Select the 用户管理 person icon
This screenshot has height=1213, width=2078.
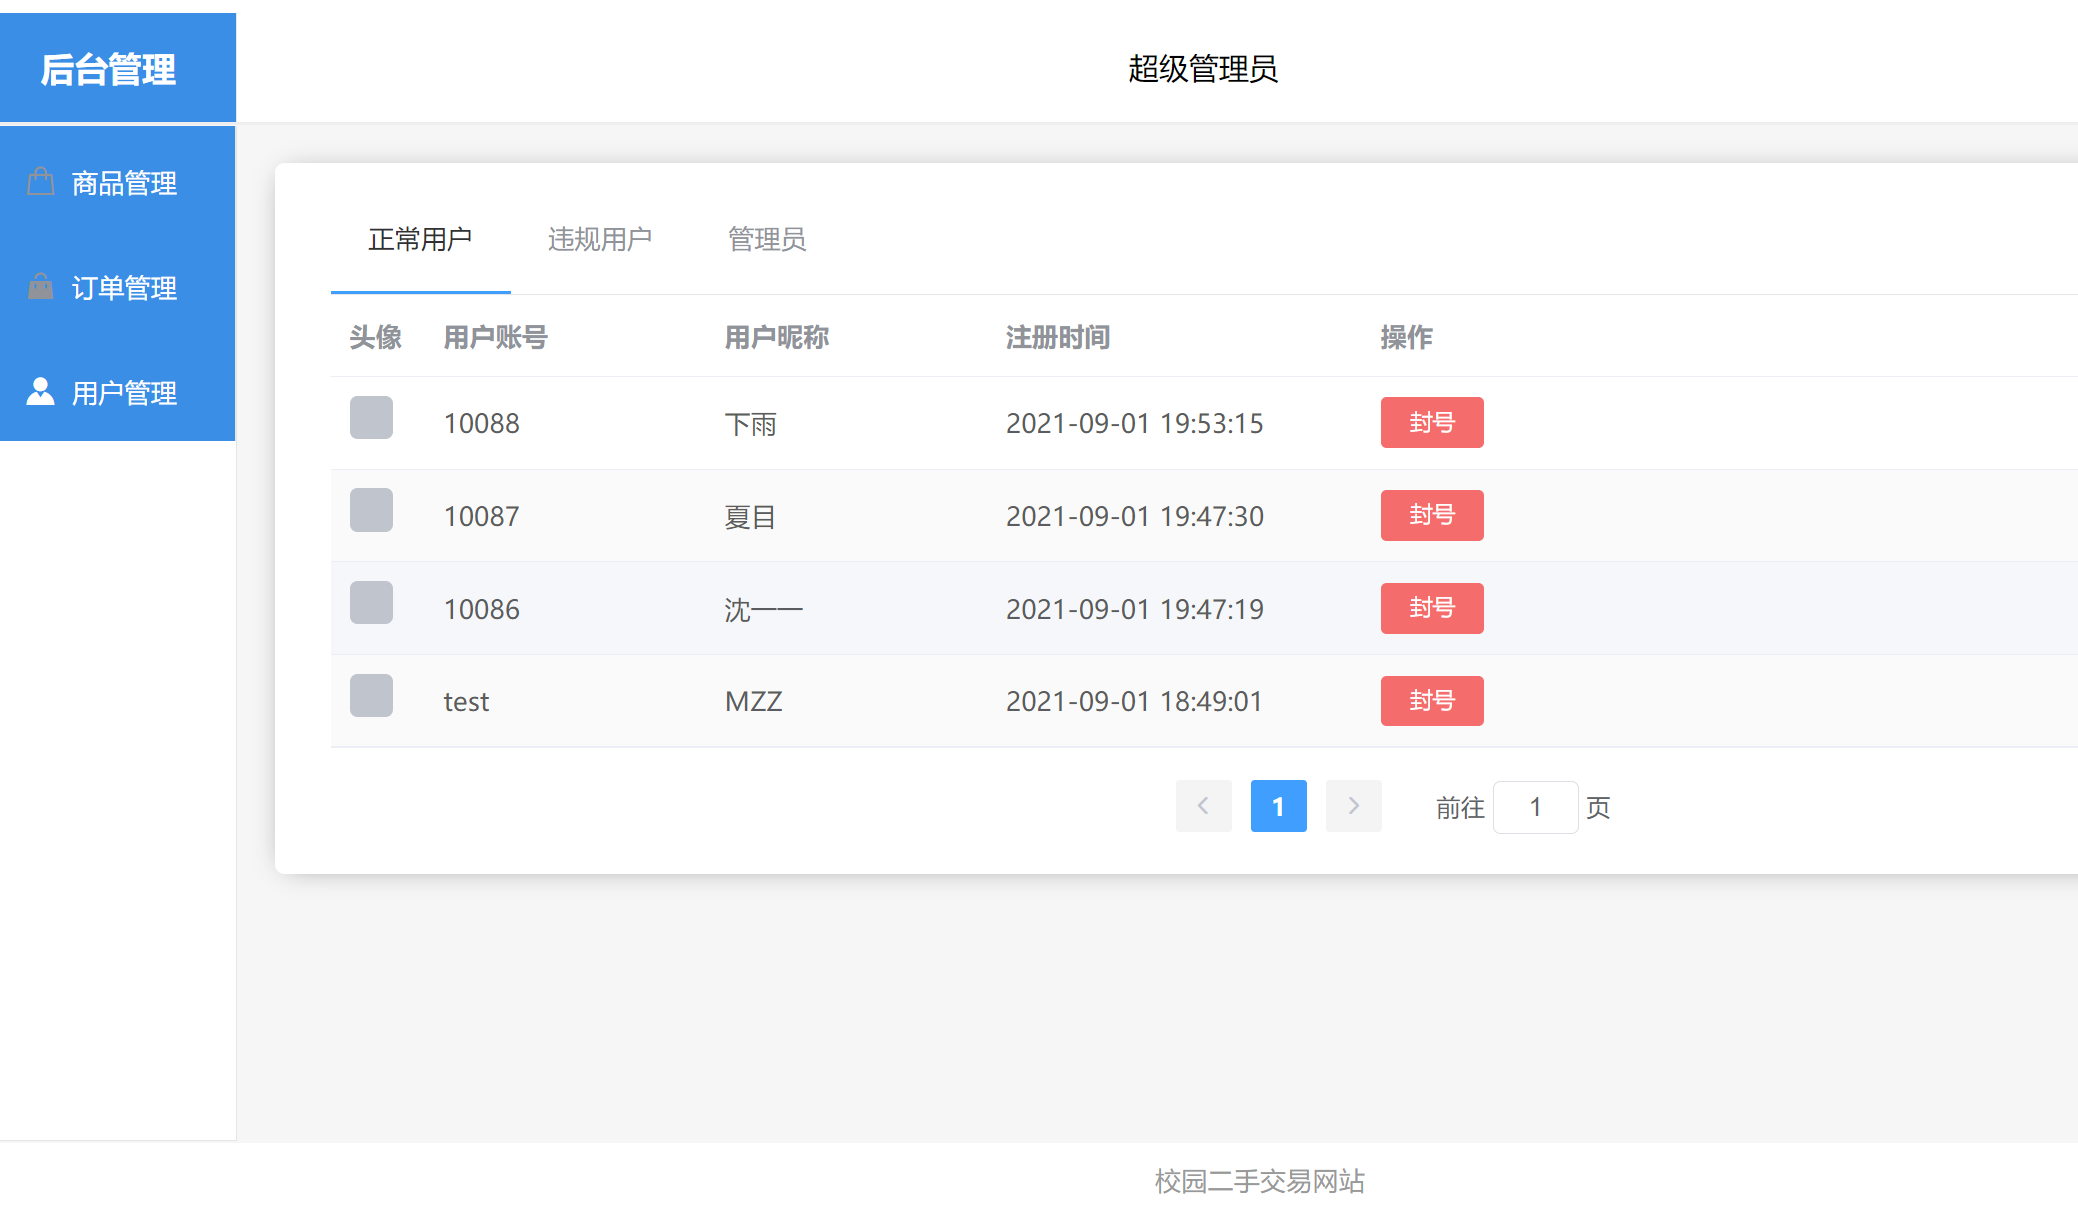(x=40, y=392)
